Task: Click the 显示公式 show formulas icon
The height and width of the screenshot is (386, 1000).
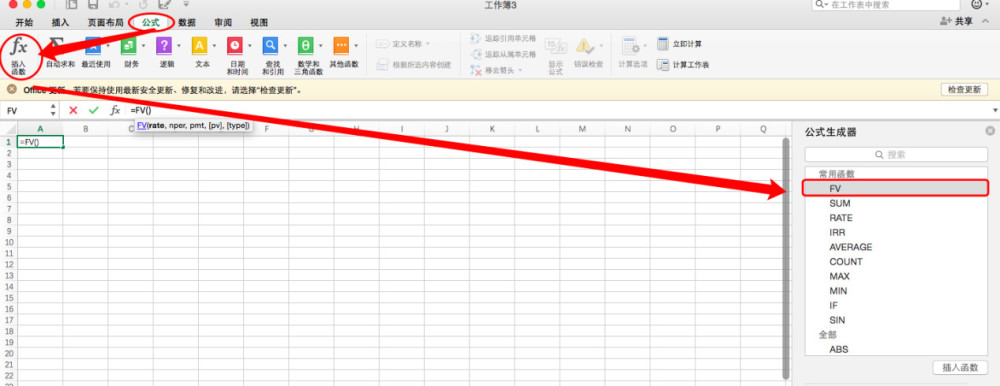Action: click(x=555, y=46)
